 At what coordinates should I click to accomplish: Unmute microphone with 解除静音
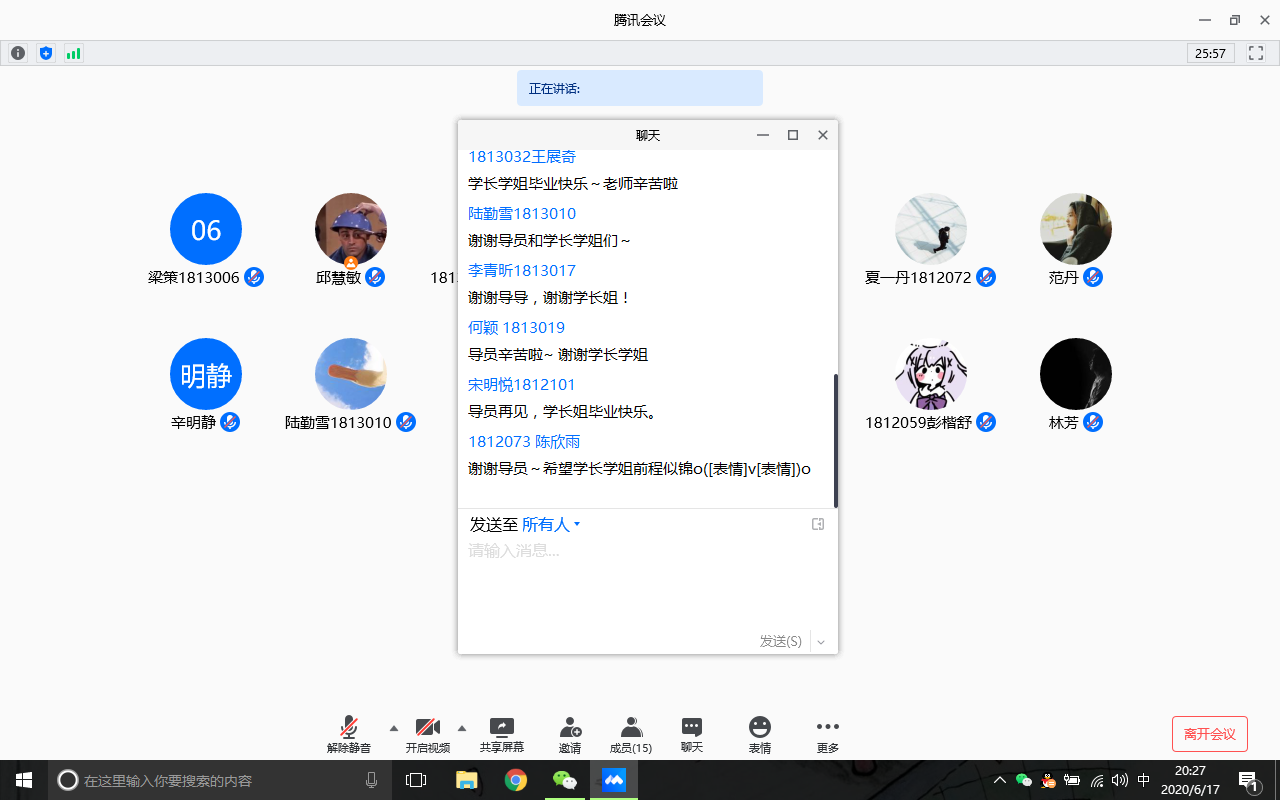tap(349, 735)
